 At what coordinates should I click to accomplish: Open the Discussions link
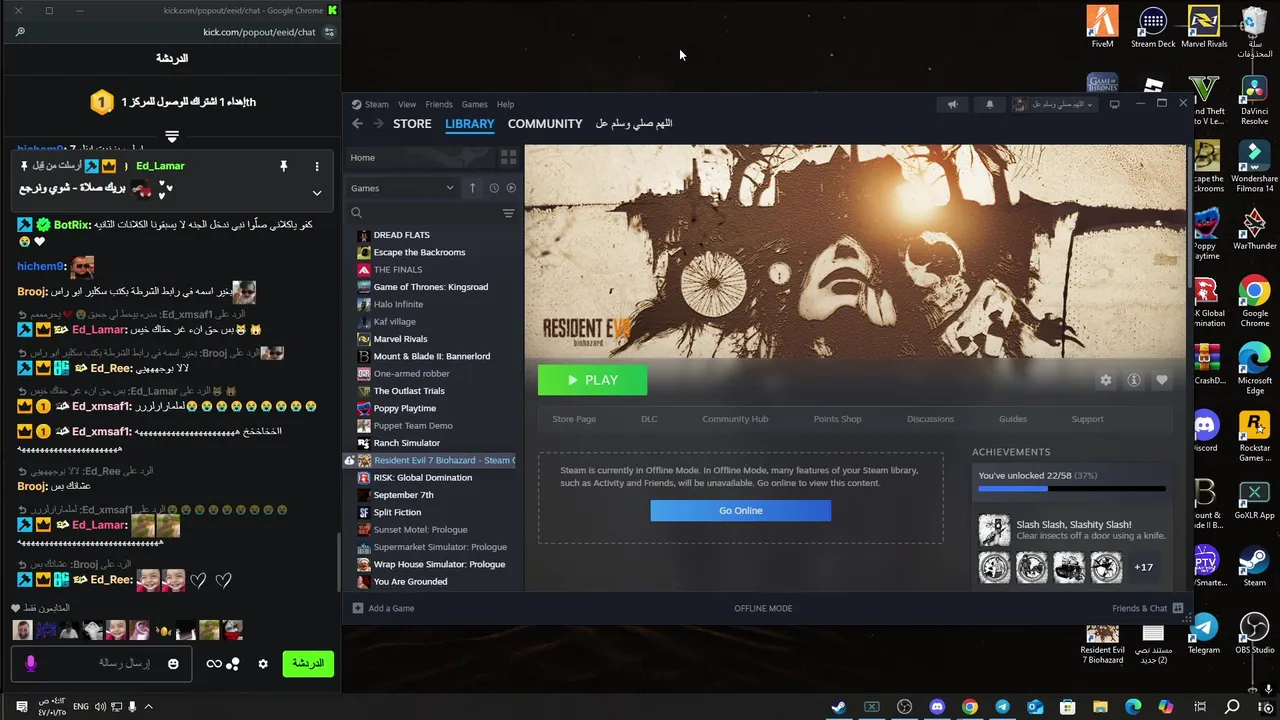coord(930,419)
